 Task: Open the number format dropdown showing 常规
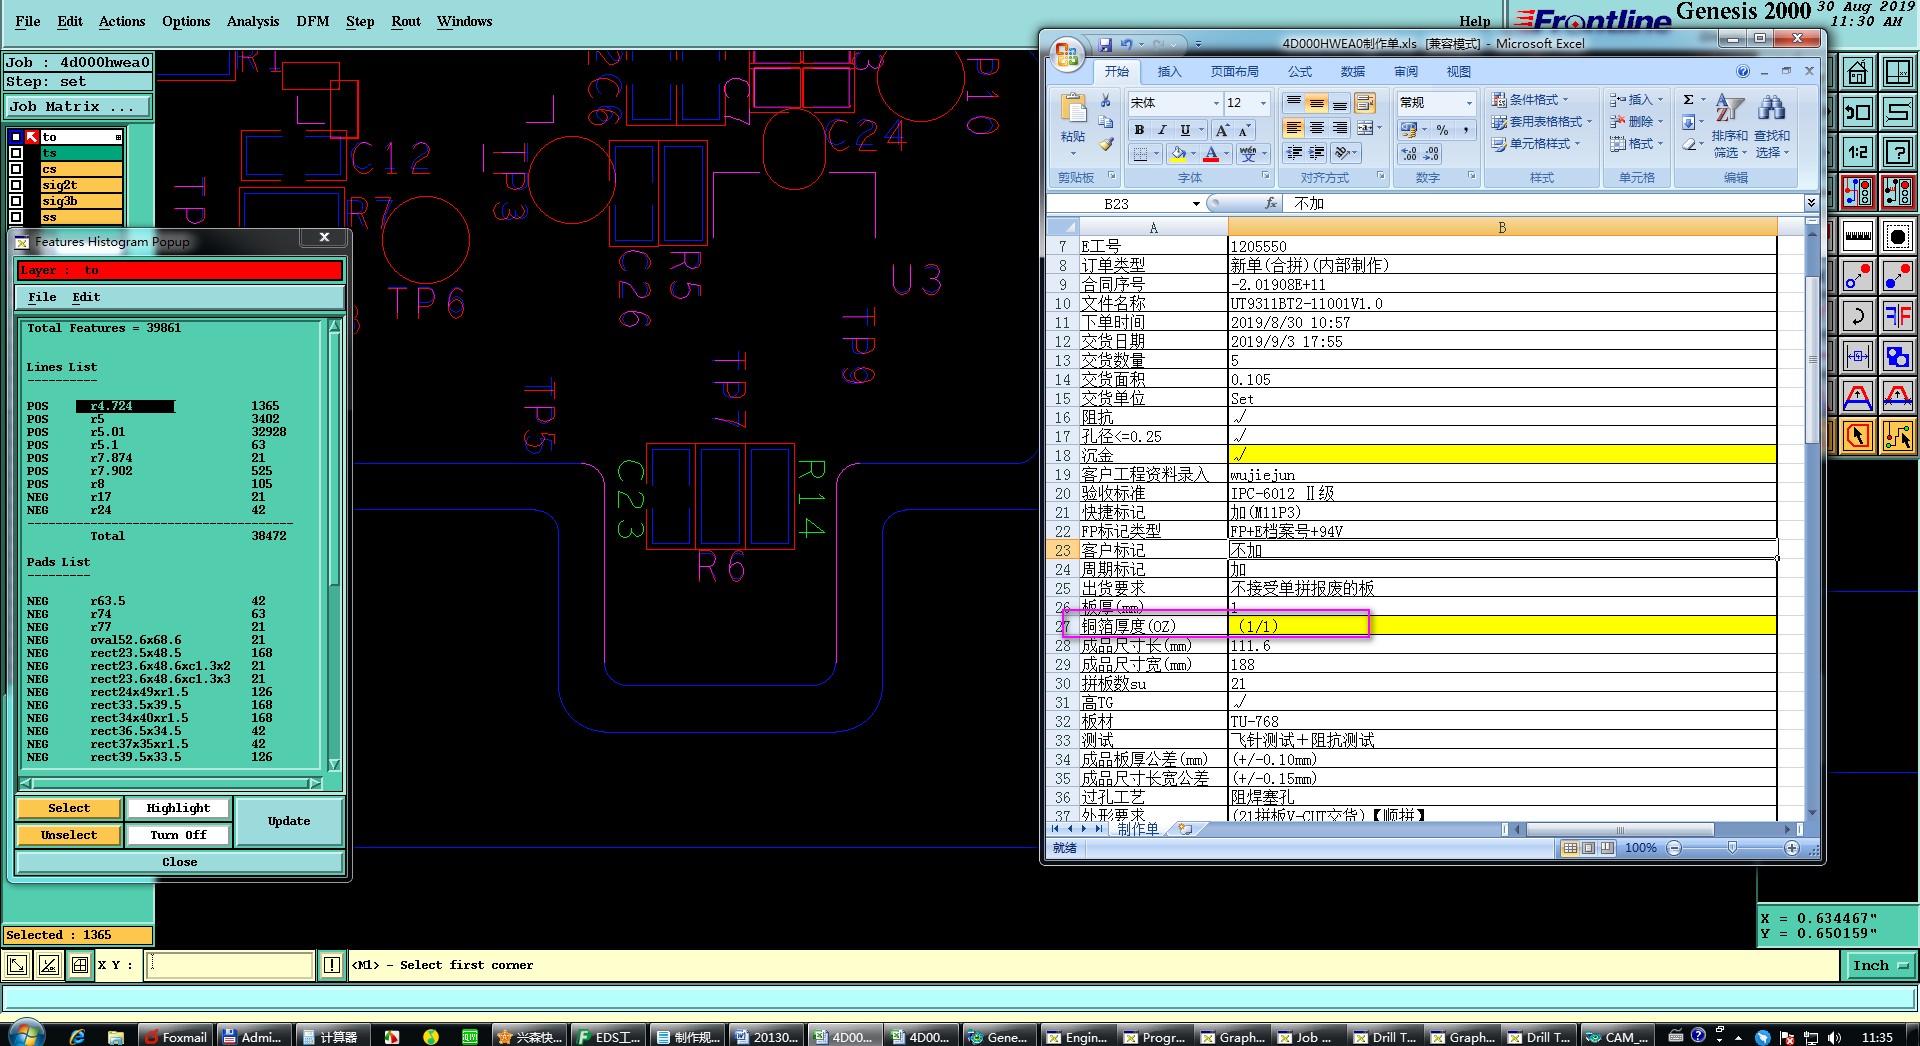1469,103
